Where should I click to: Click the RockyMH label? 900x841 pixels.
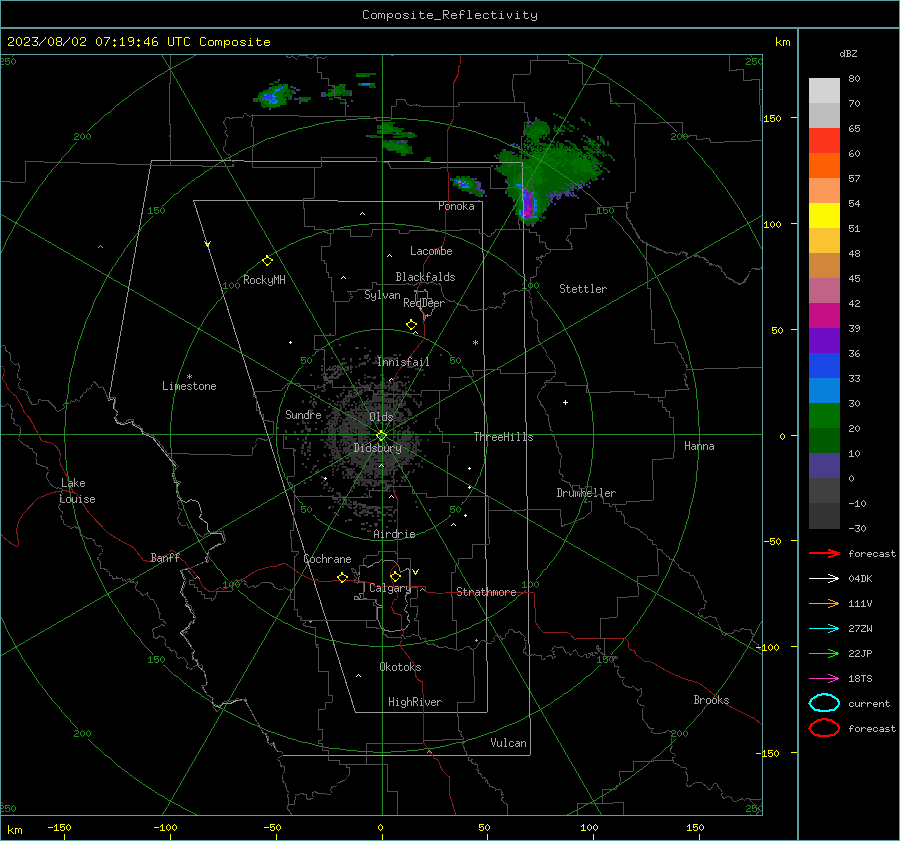pos(264,280)
